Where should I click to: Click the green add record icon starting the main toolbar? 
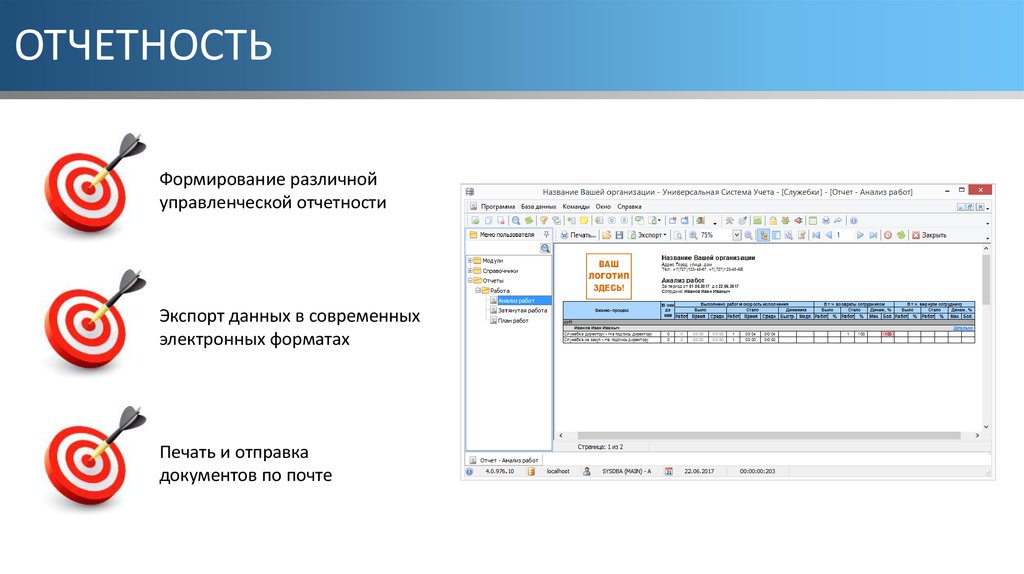(x=475, y=221)
